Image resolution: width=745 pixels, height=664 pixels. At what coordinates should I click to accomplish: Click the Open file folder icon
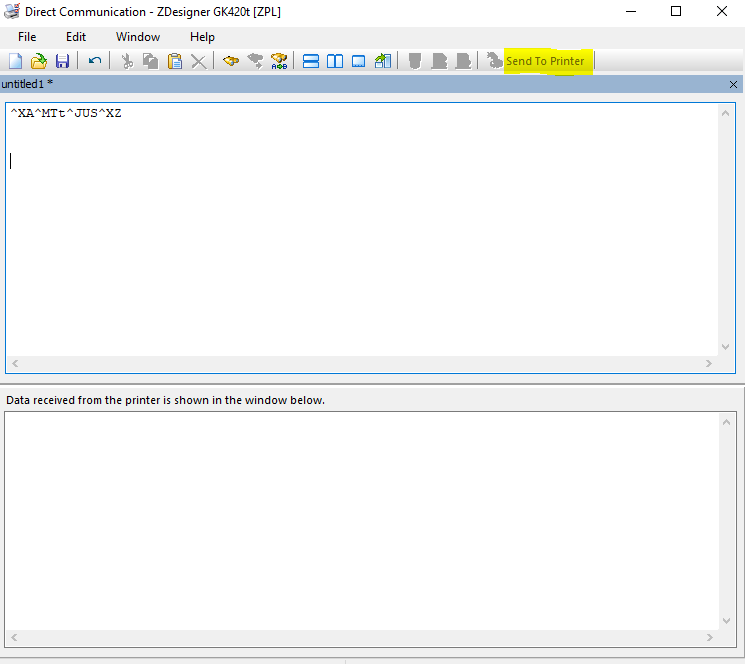pos(39,61)
